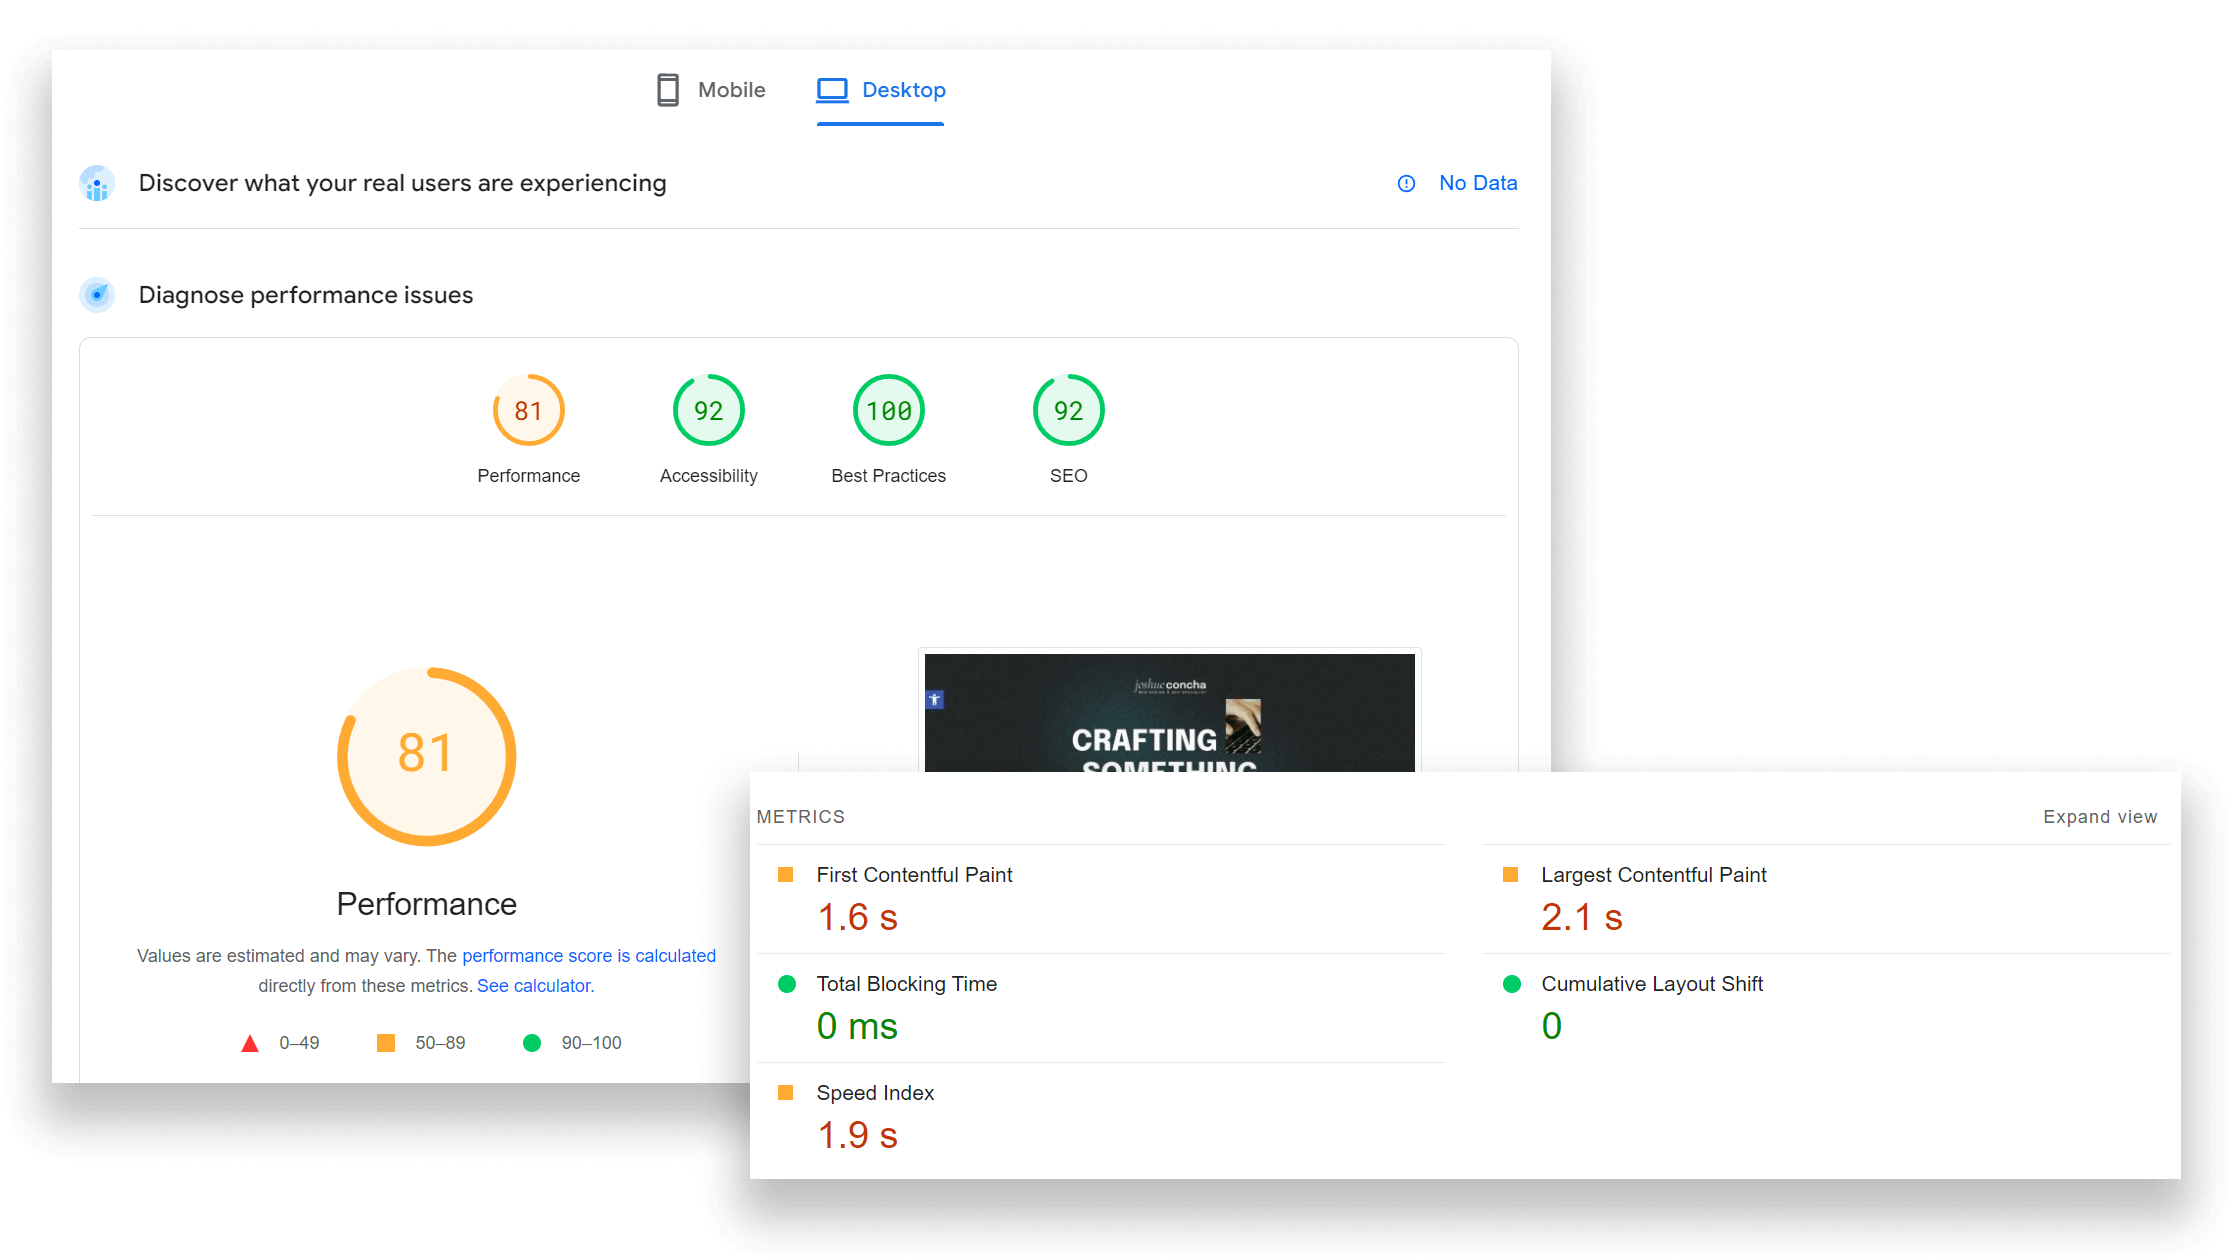Click the green 90–100 legend dot
The image size is (2240, 1260).
[x=531, y=1042]
